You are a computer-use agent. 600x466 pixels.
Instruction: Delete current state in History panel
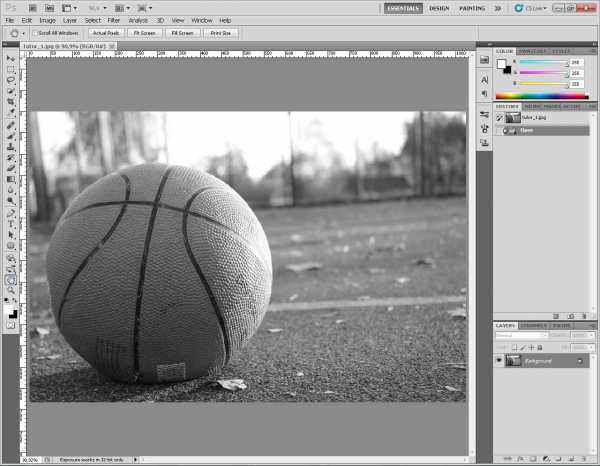click(x=584, y=316)
